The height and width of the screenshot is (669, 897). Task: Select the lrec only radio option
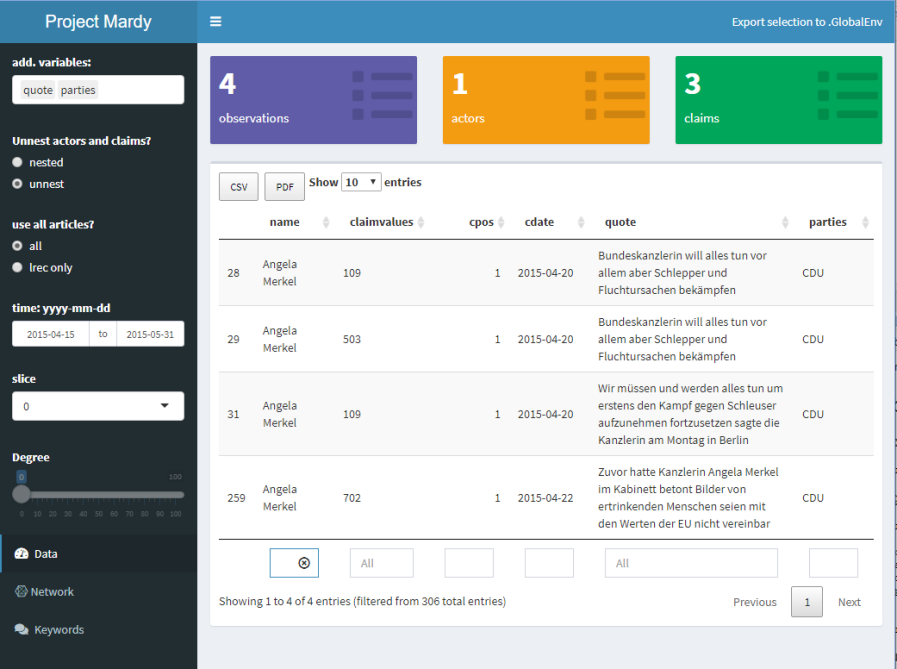[x=17, y=267]
